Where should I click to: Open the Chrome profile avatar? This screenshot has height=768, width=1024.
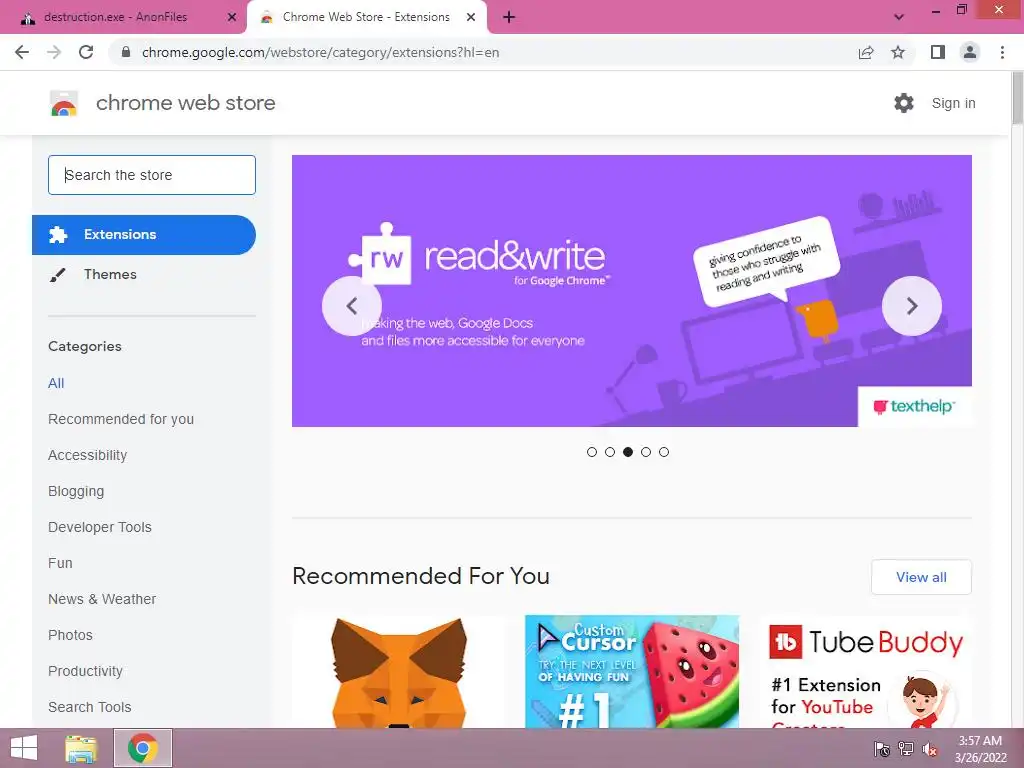970,52
